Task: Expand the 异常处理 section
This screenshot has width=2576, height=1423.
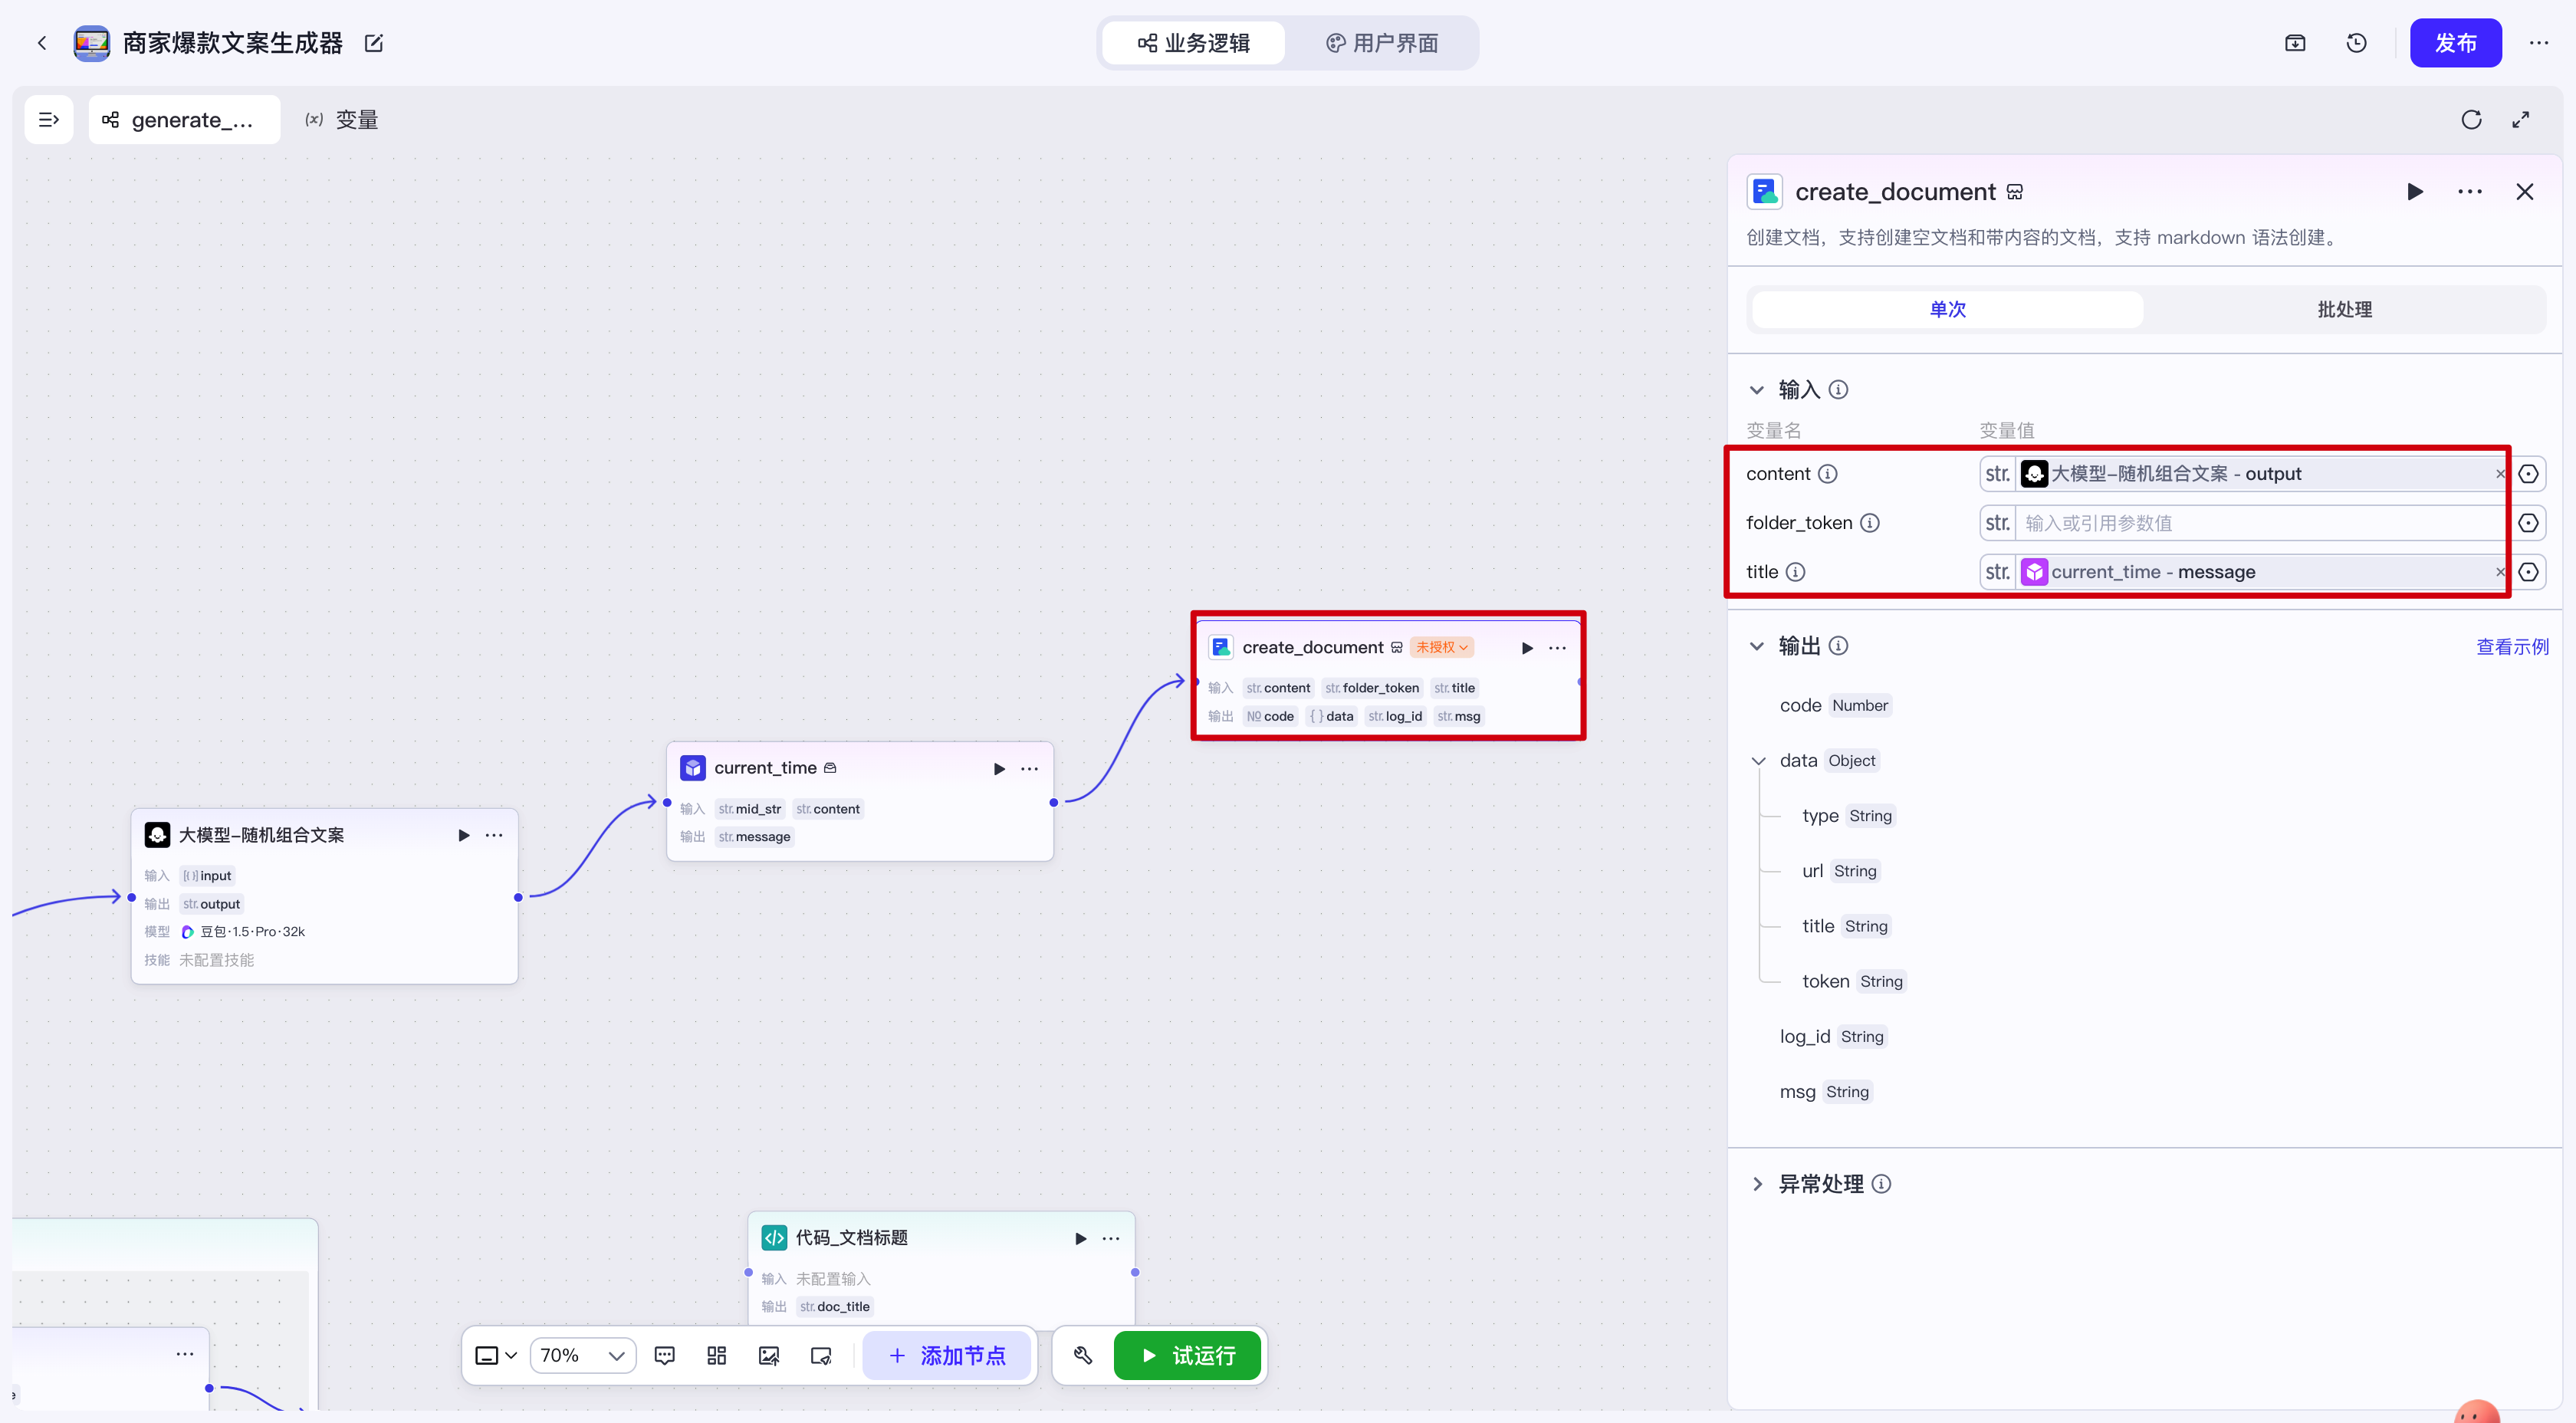Action: click(x=1757, y=1184)
